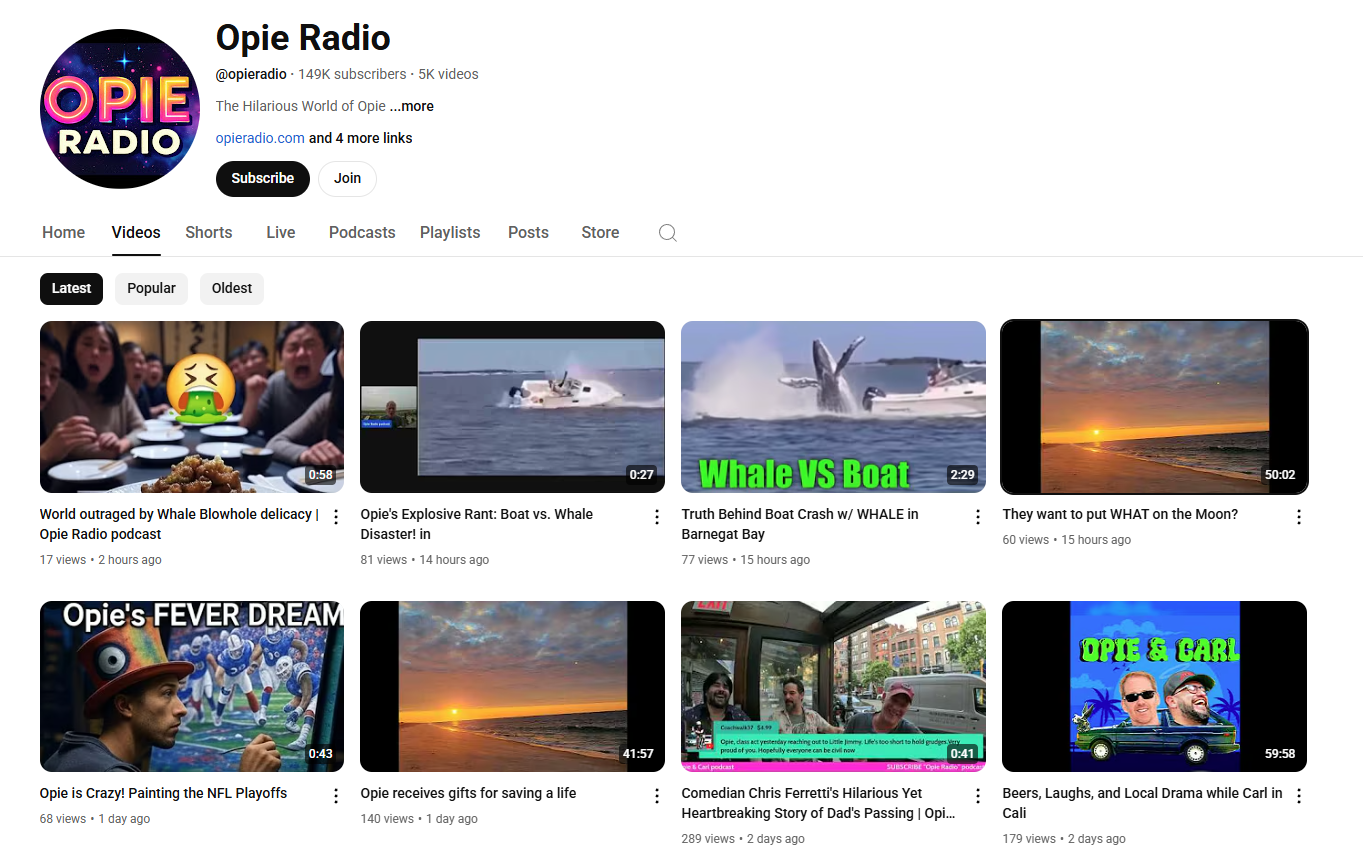Viewport: 1363px width, 853px height.
Task: Switch to the Playlists tab
Action: 450,232
